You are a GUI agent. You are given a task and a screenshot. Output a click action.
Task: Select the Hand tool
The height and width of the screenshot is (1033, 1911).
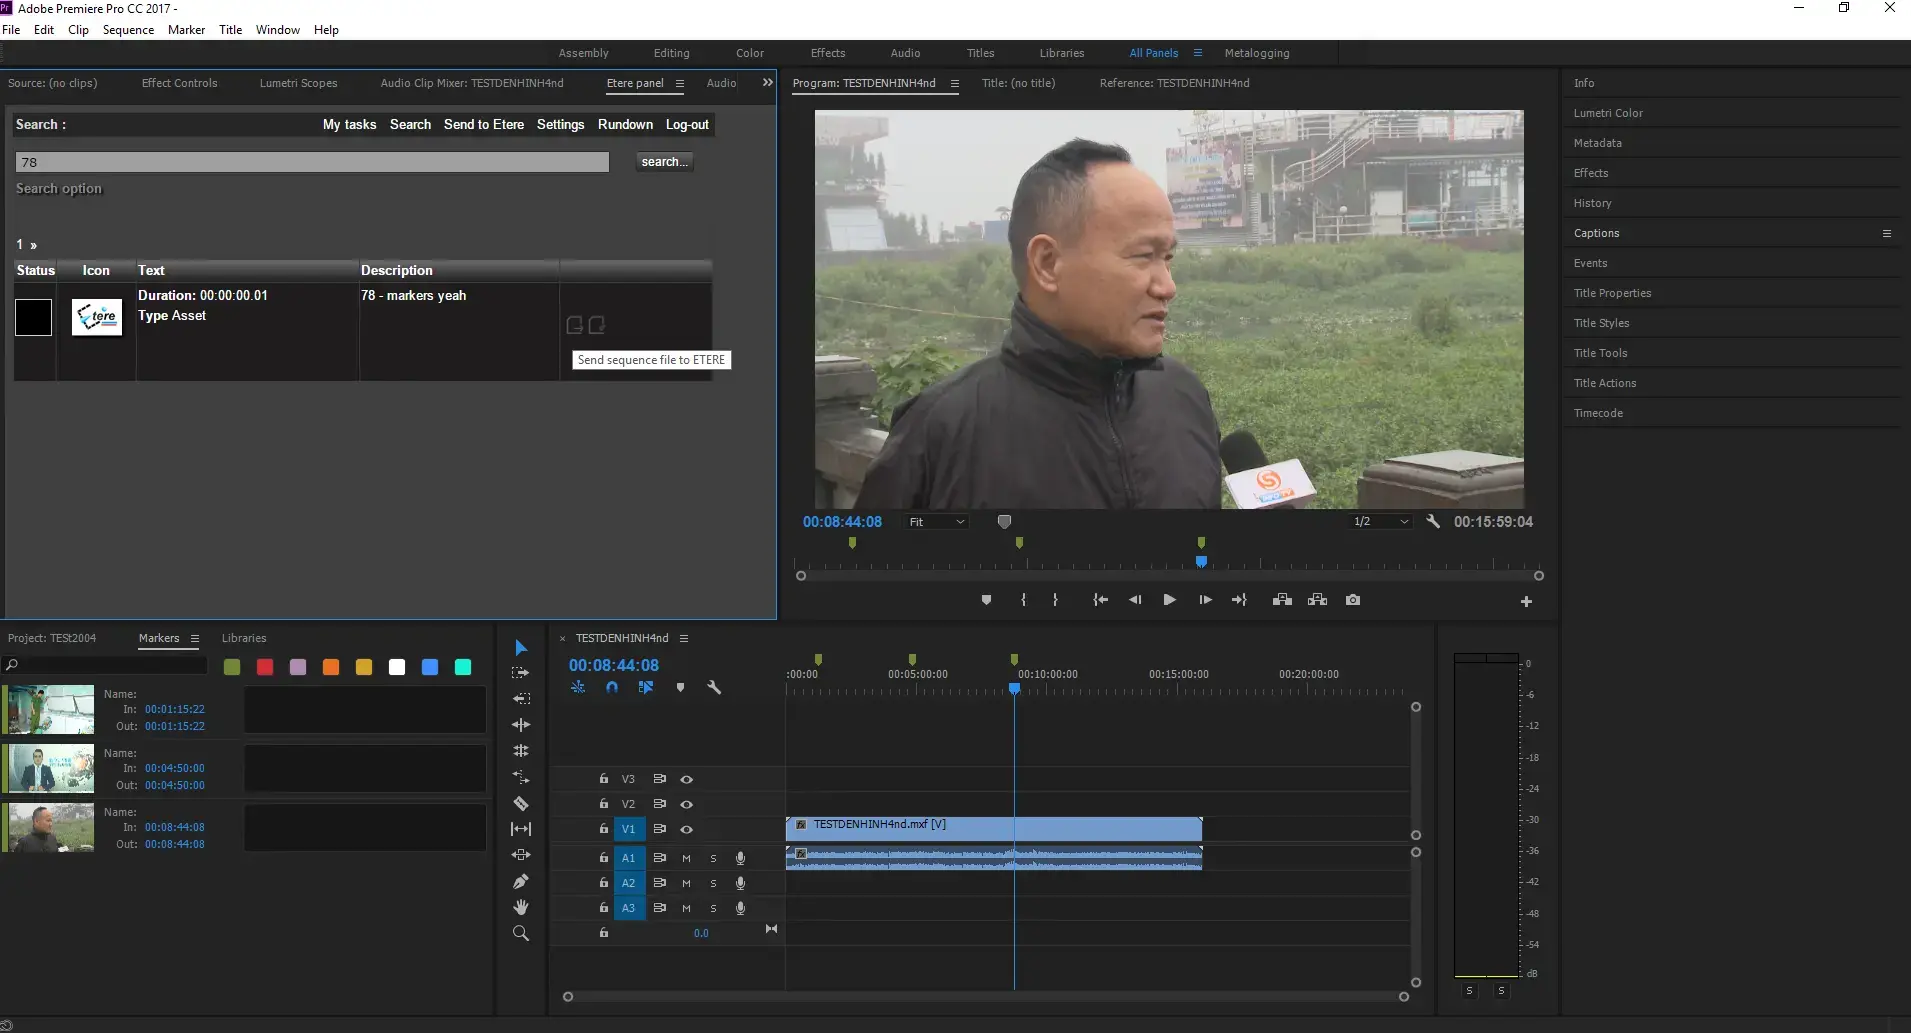coord(521,907)
